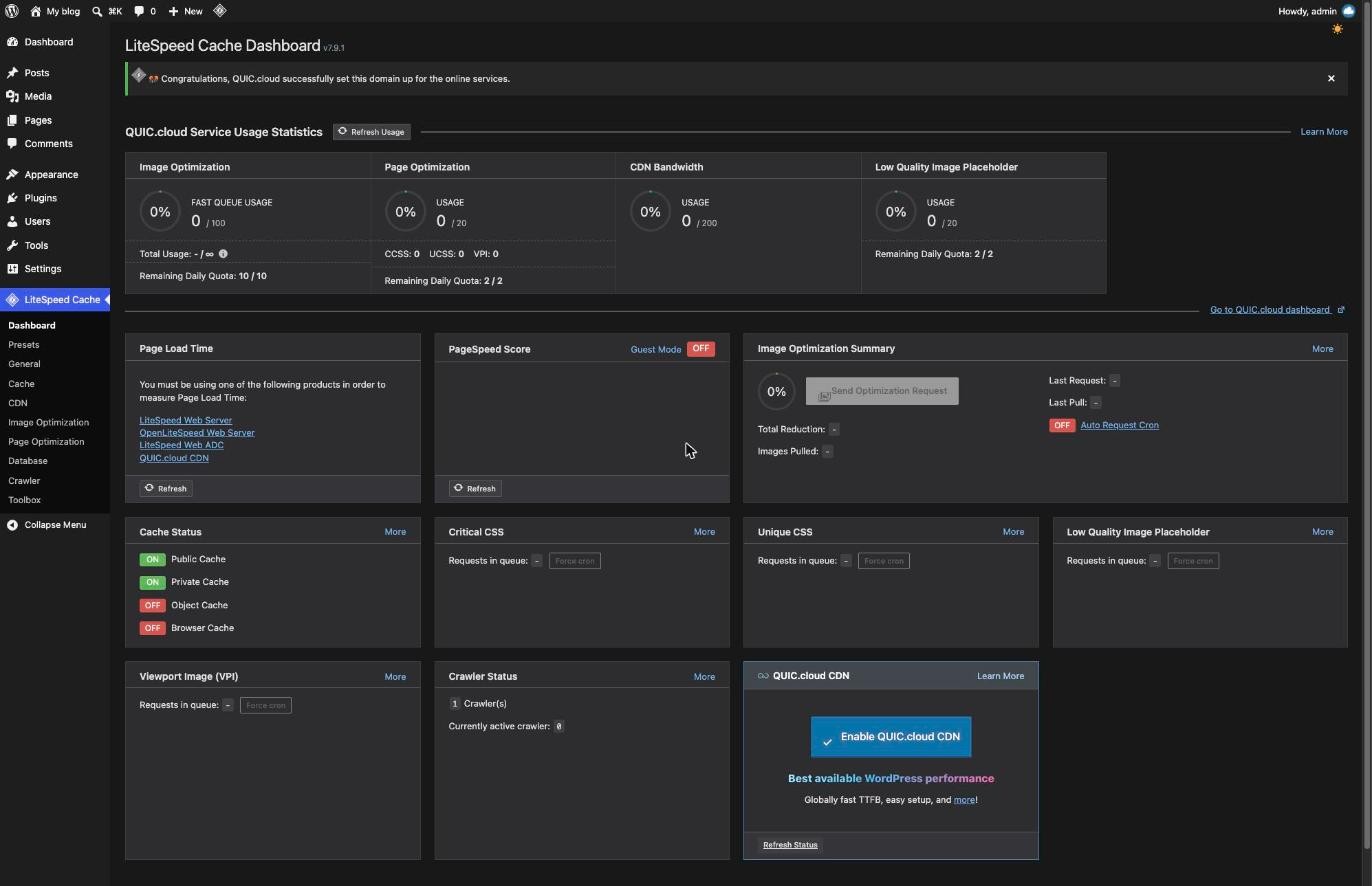Open the New content dropdown in admin bar
Viewport: 1372px width, 886px height.
(185, 11)
